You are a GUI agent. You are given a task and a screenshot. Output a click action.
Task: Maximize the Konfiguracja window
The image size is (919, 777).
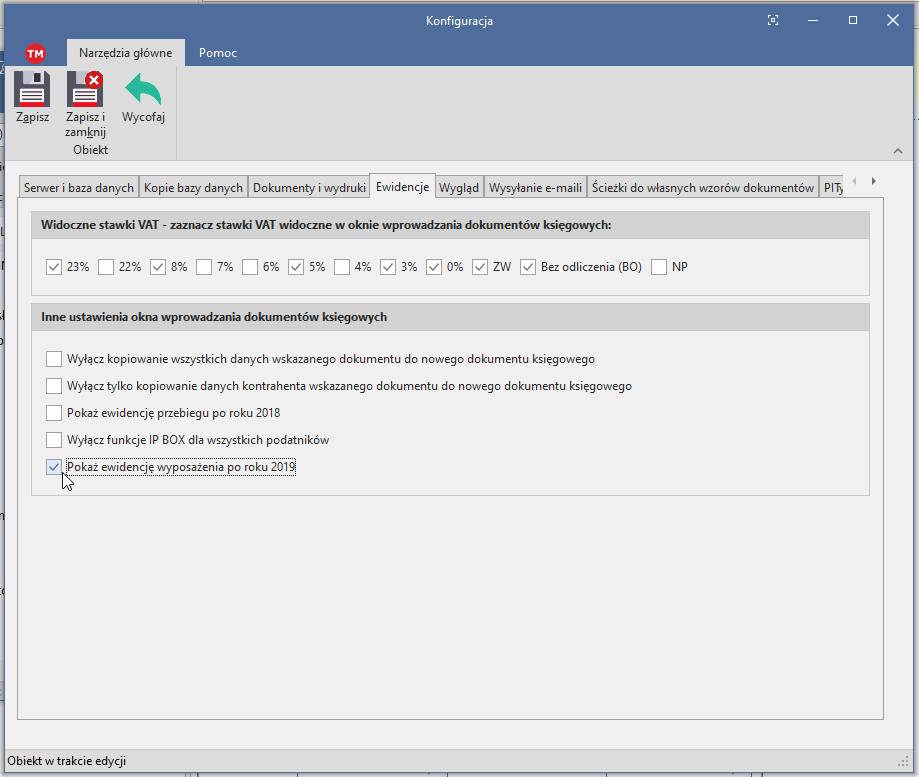(852, 20)
